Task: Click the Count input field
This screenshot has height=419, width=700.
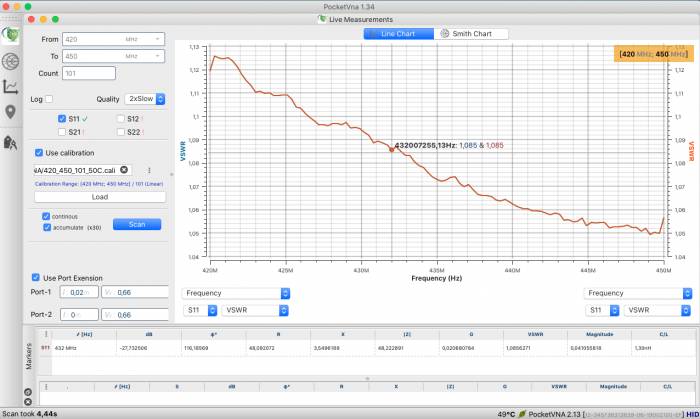Action: [x=112, y=73]
